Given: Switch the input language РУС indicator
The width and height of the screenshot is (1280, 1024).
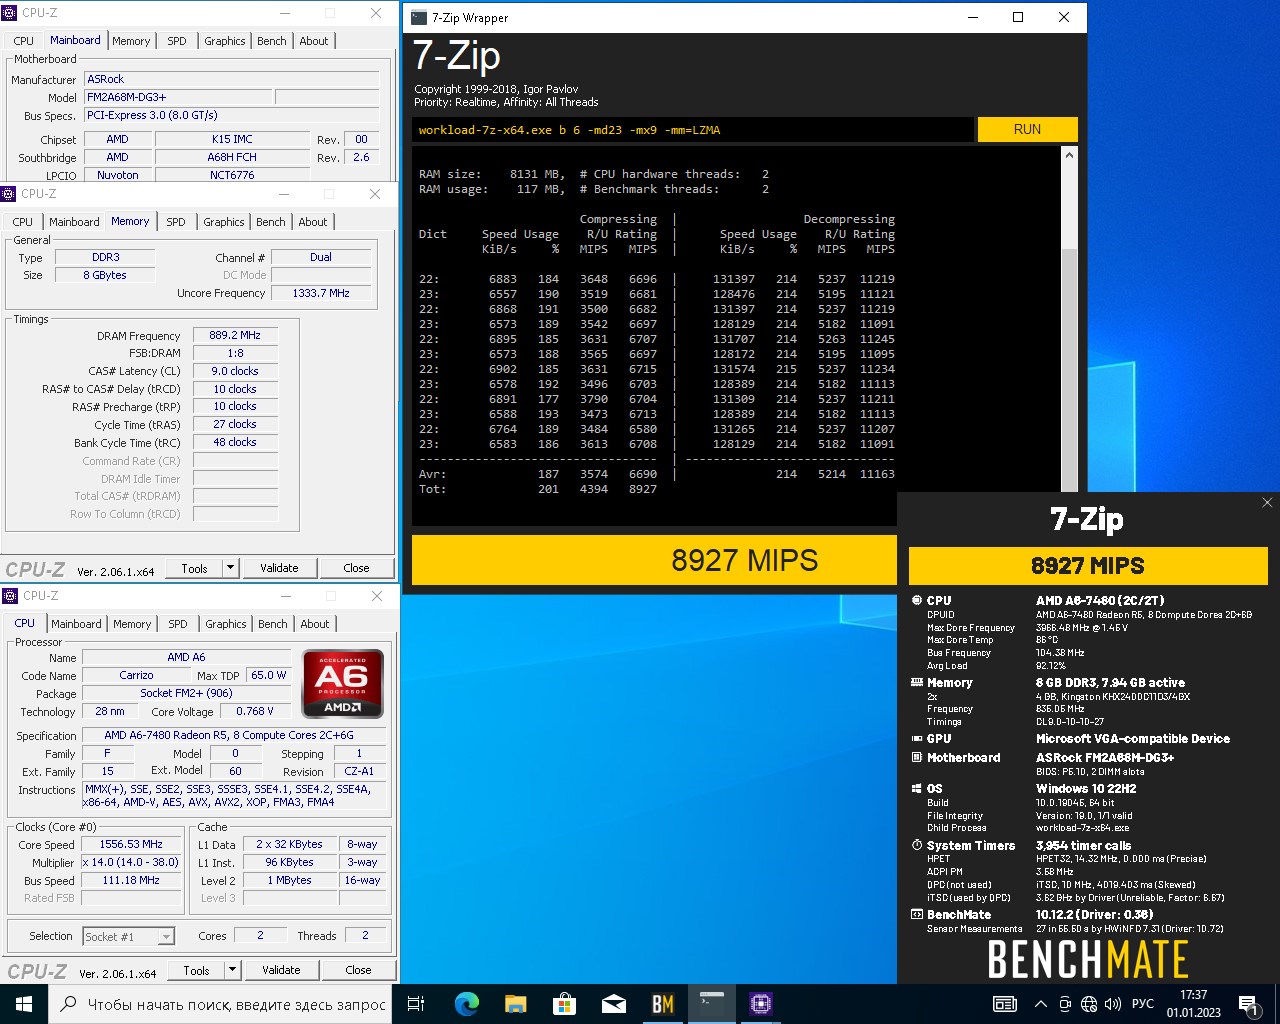Looking at the screenshot, I should coord(1143,1004).
